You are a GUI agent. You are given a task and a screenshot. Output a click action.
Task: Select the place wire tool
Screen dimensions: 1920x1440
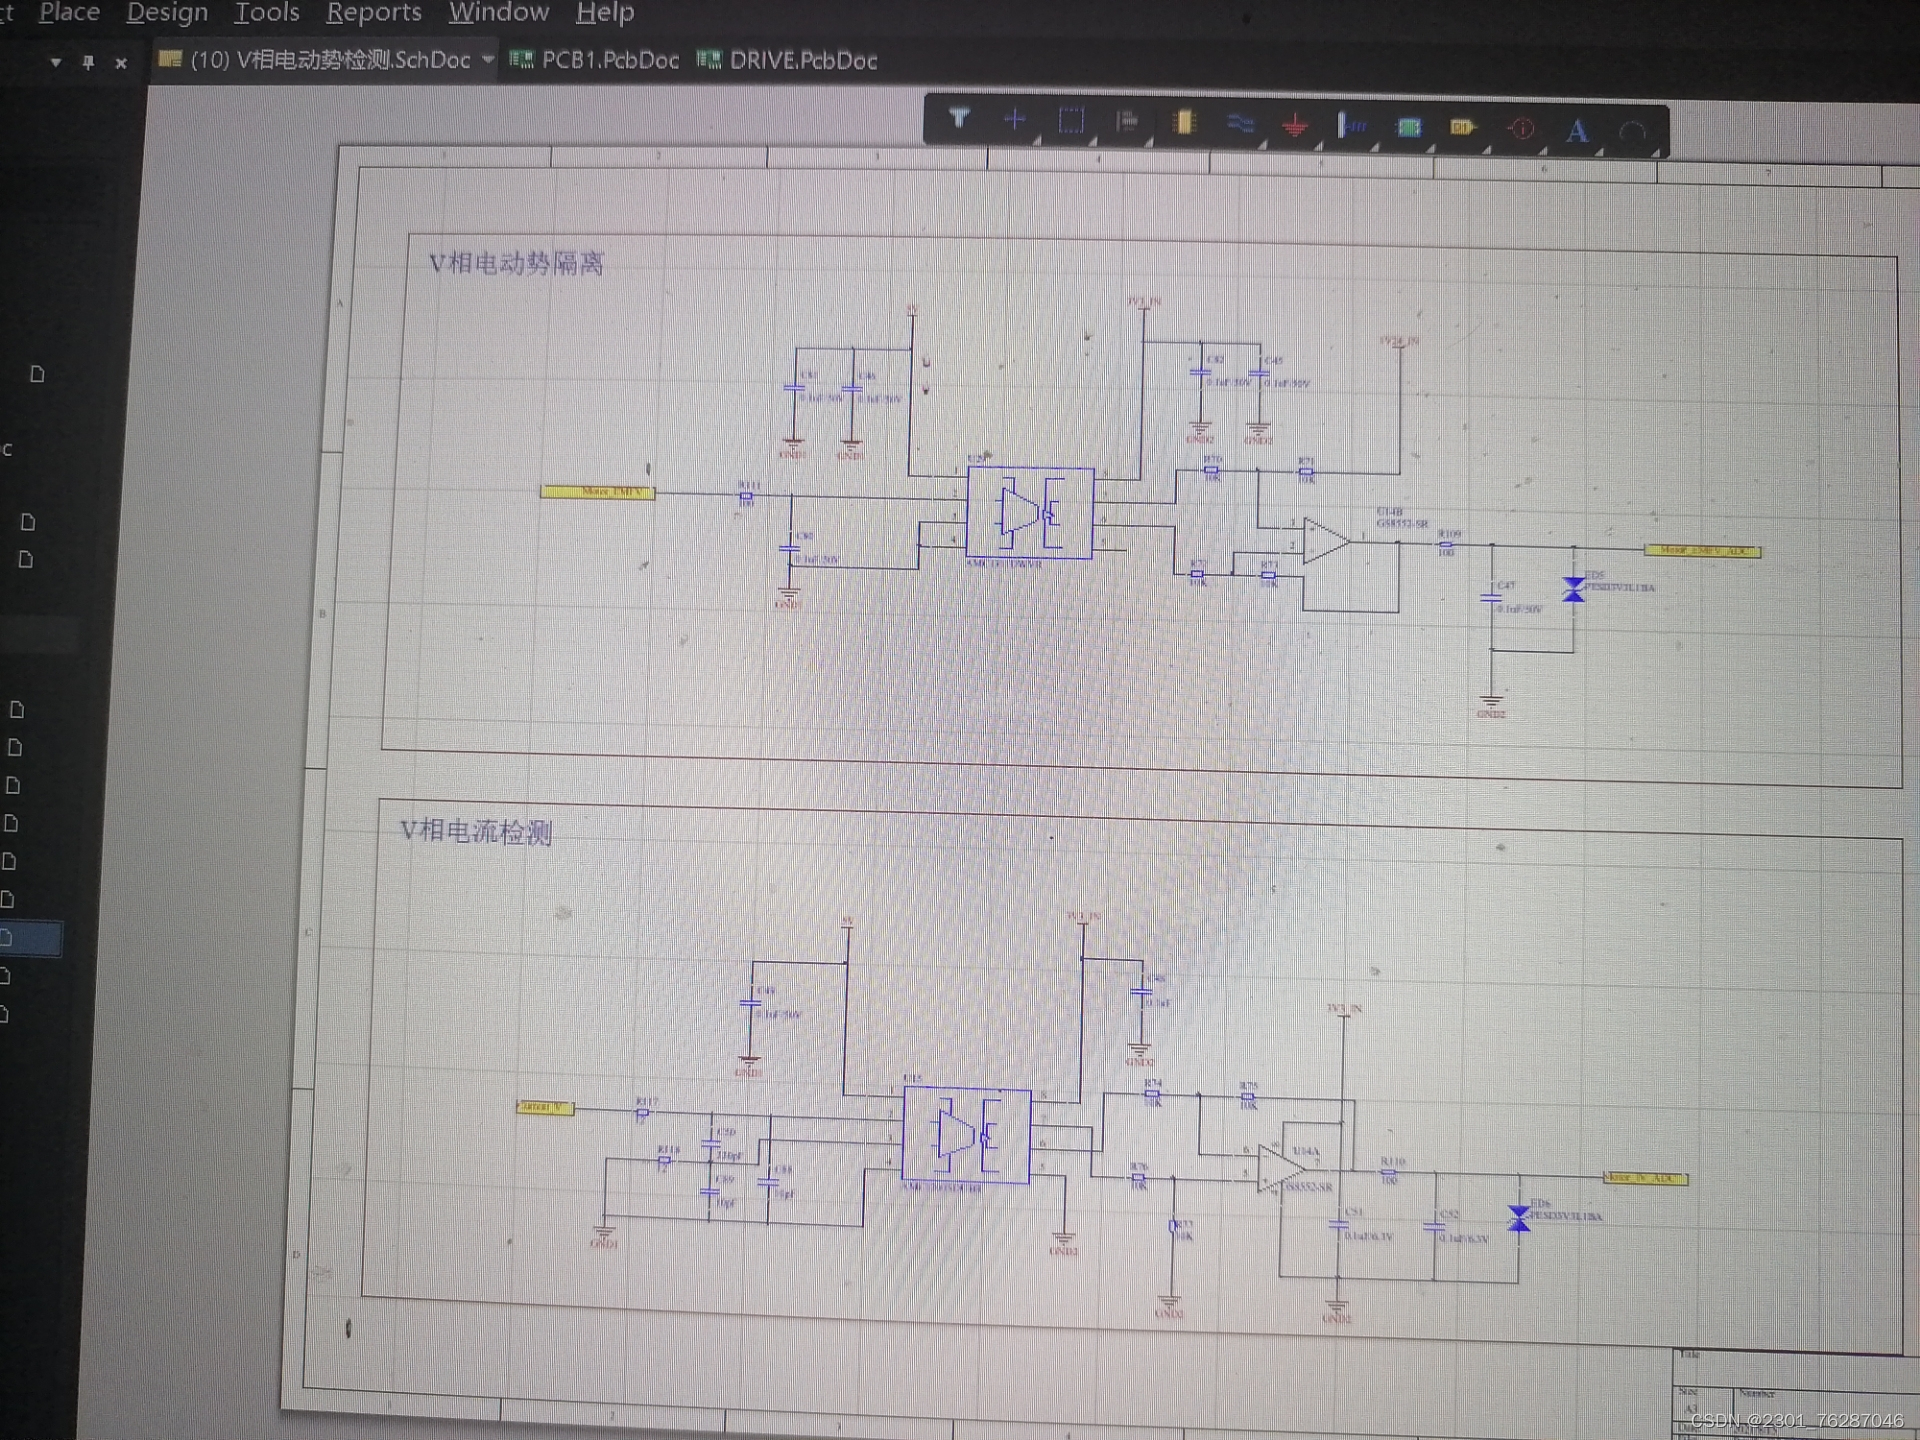(x=1240, y=124)
